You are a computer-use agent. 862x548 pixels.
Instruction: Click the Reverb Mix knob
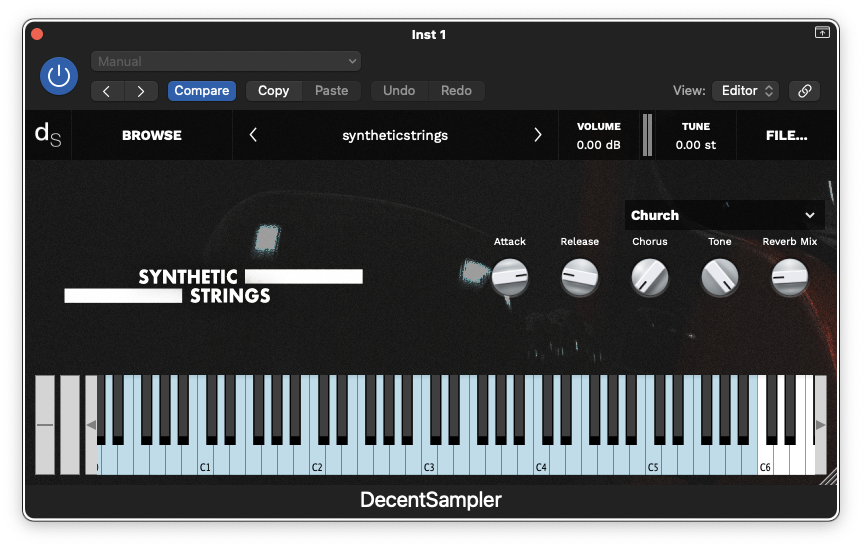[x=790, y=277]
